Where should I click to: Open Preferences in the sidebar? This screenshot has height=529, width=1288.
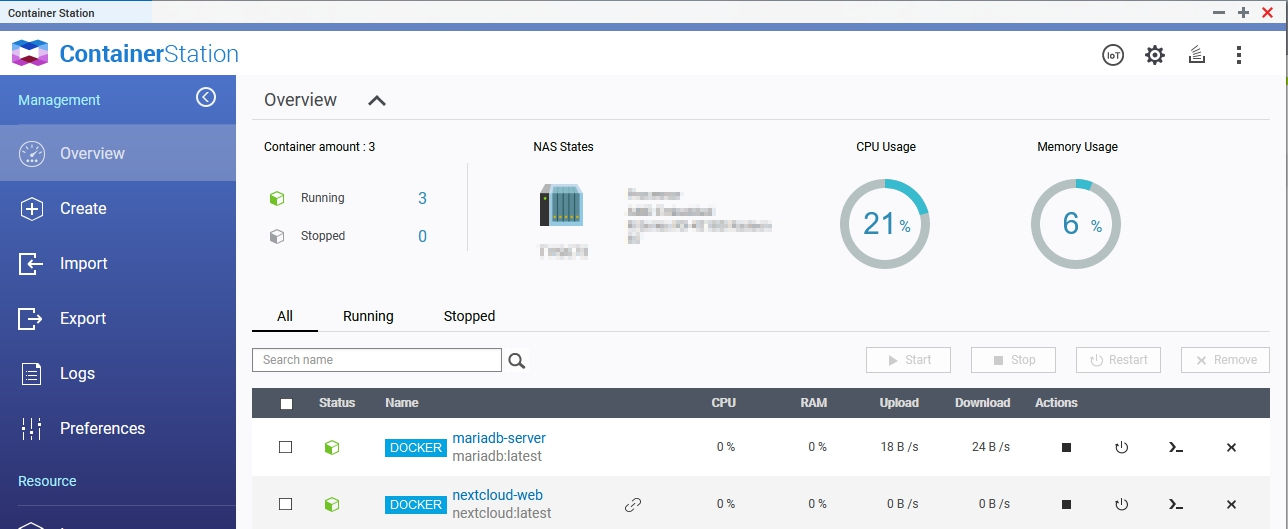click(x=102, y=428)
